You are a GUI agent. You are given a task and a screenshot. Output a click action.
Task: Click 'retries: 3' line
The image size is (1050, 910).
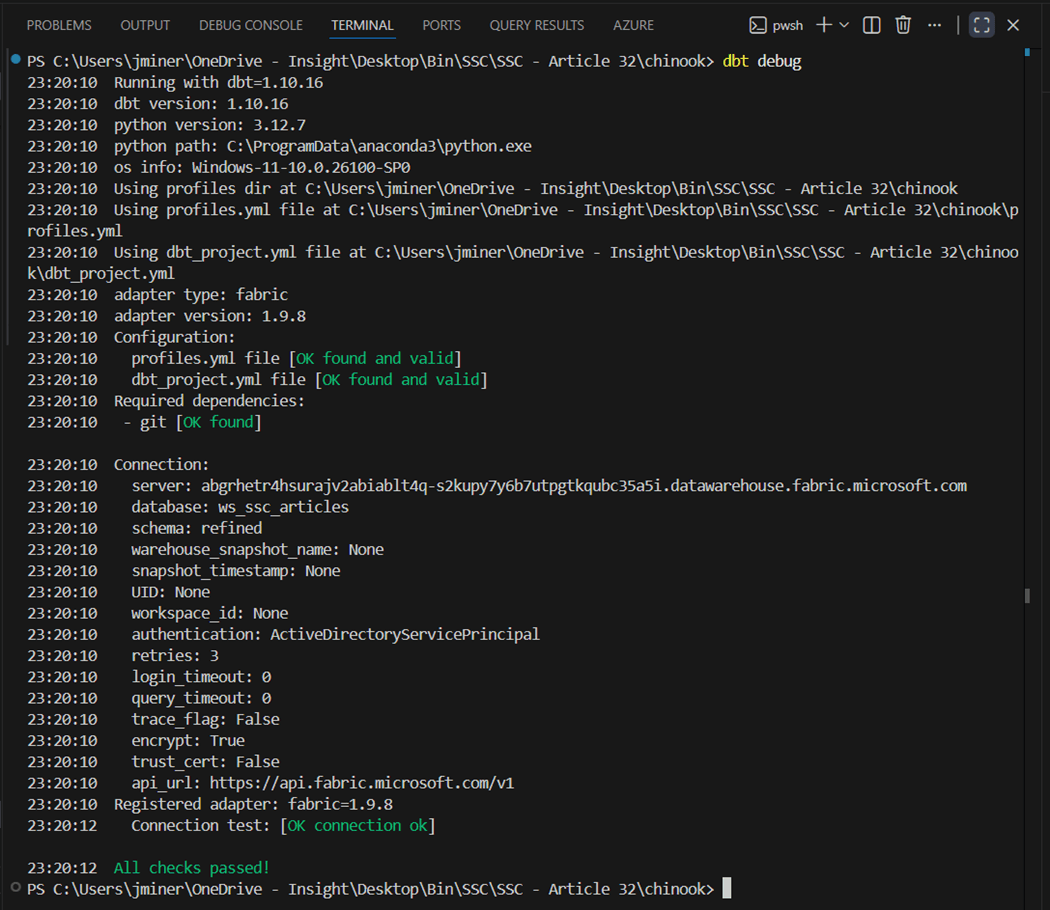pyautogui.click(x=175, y=656)
